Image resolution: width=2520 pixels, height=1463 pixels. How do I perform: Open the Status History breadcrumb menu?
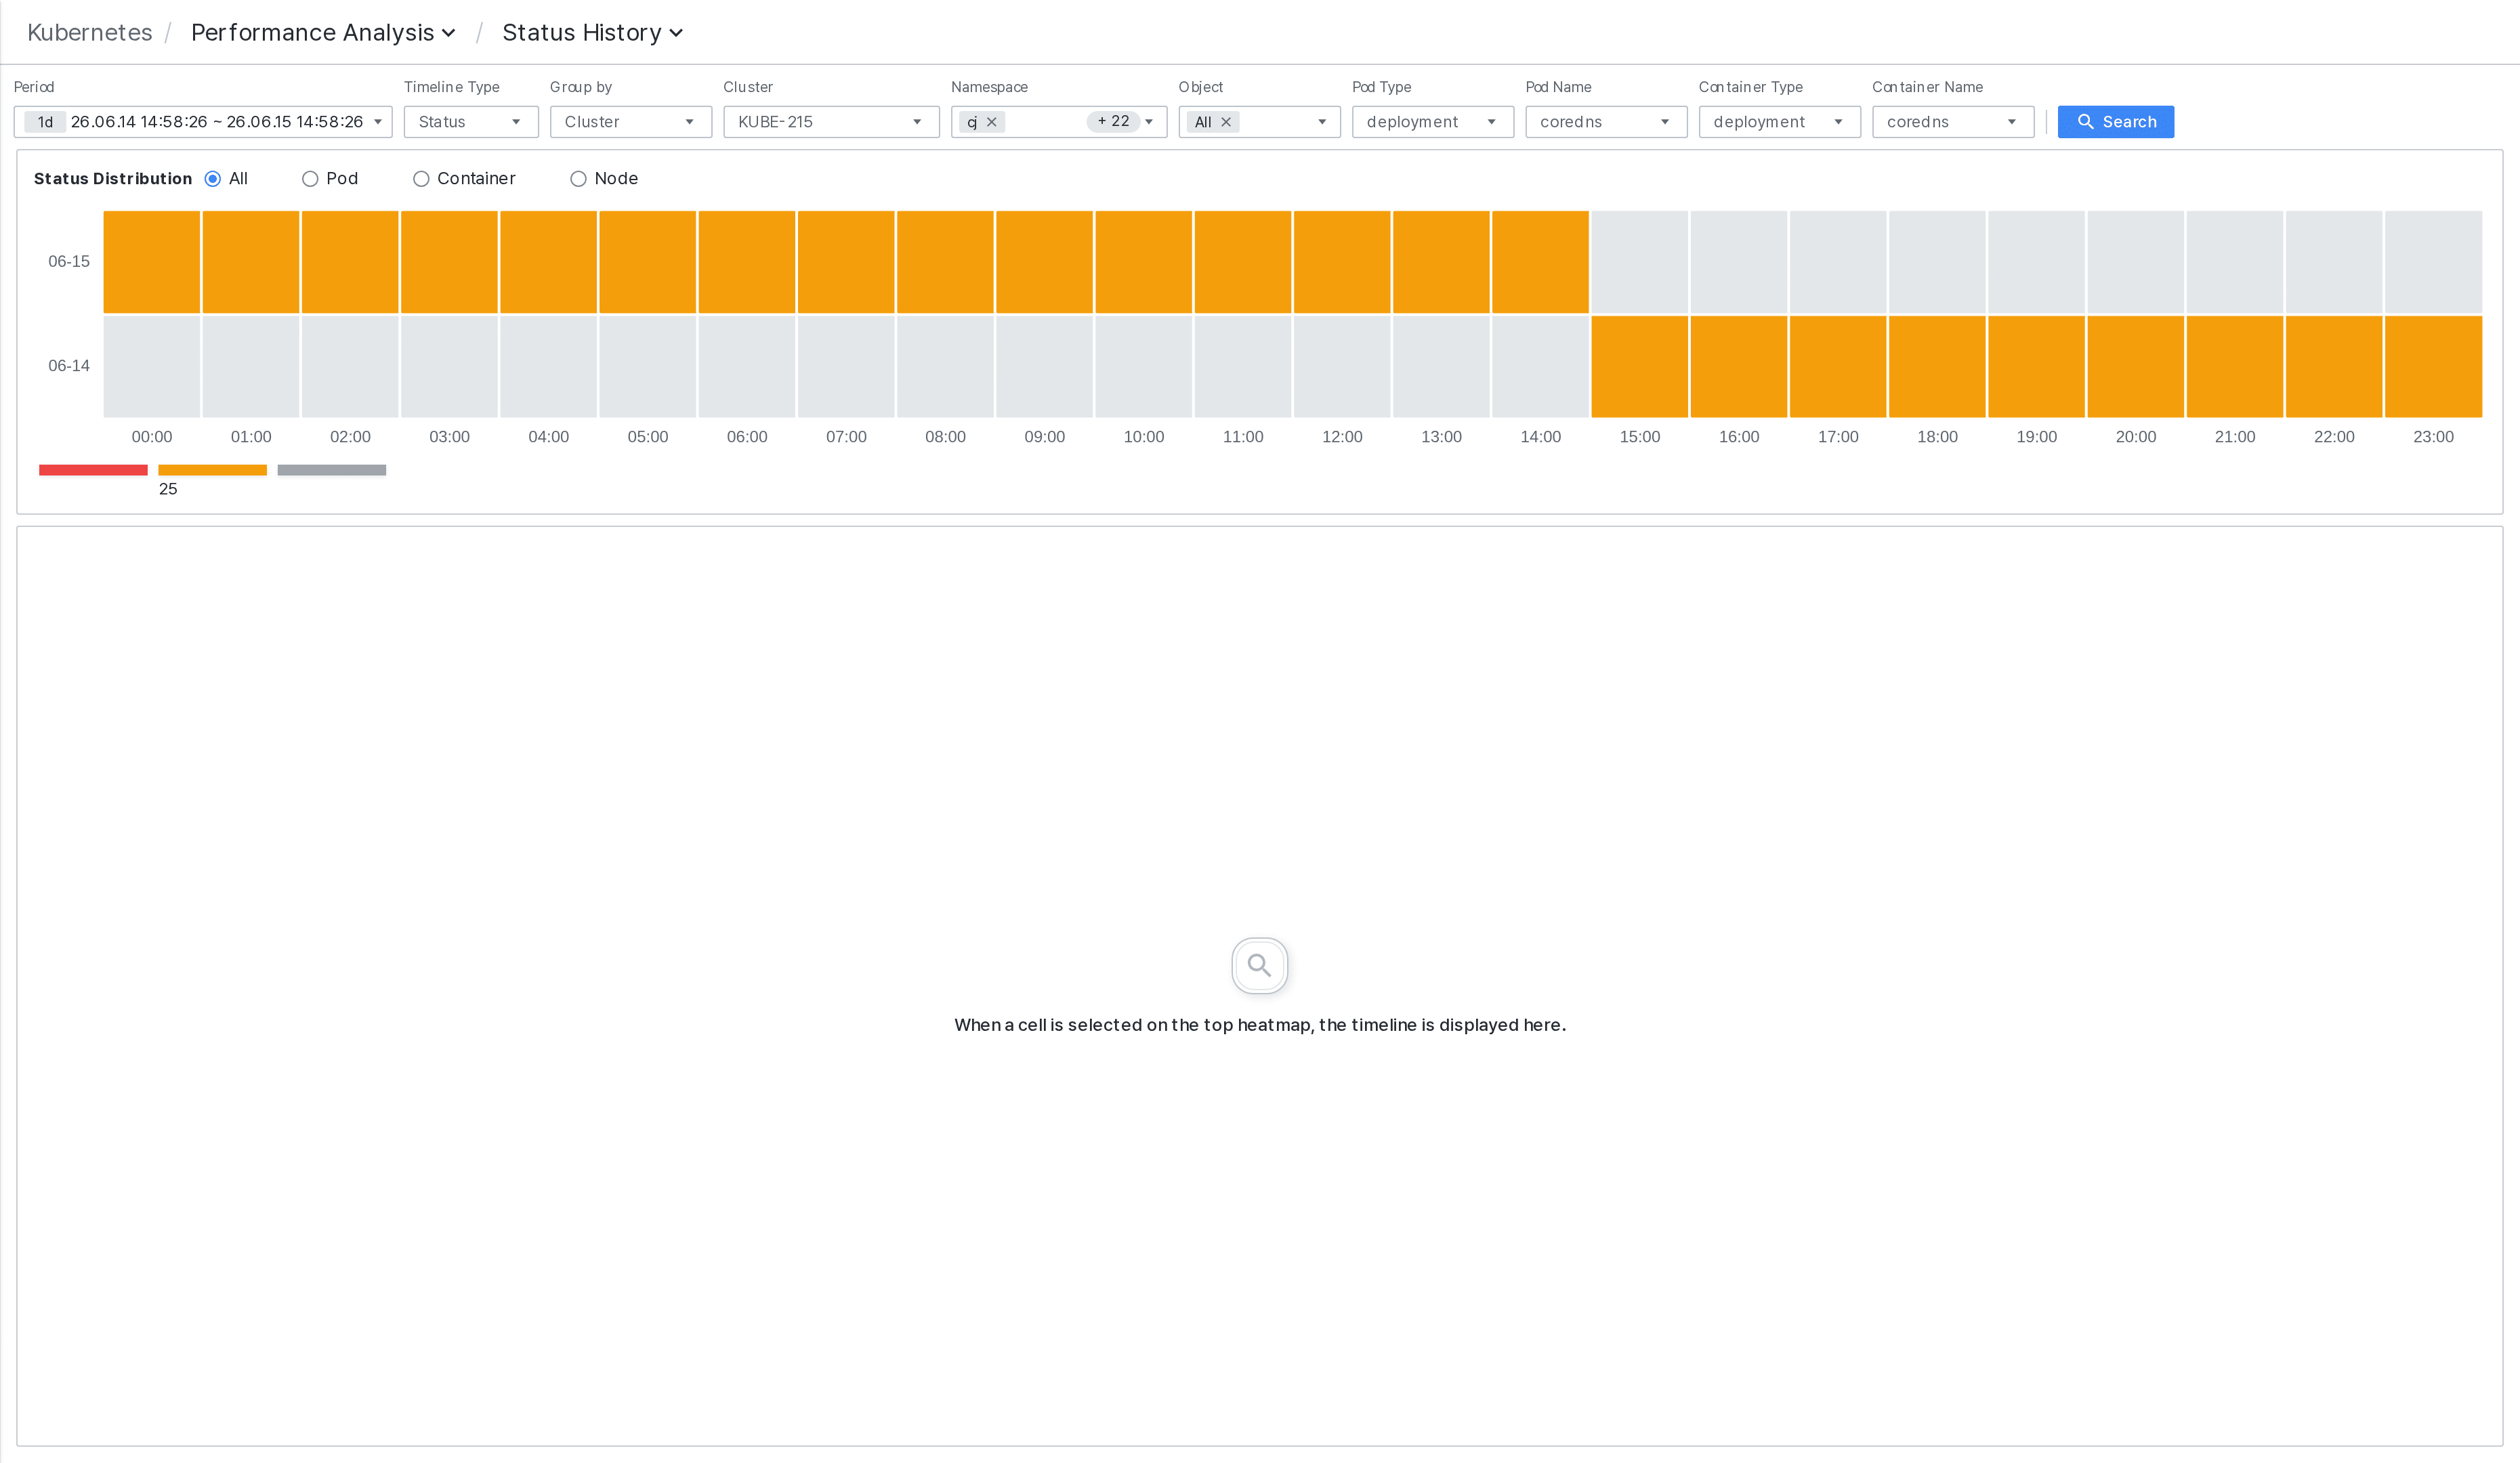click(592, 33)
